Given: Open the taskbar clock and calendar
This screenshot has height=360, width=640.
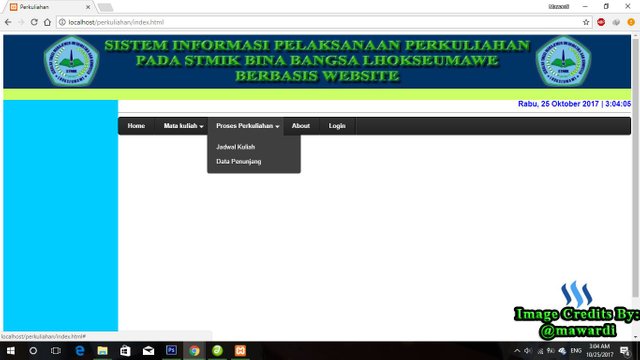Looking at the screenshot, I should 600,351.
